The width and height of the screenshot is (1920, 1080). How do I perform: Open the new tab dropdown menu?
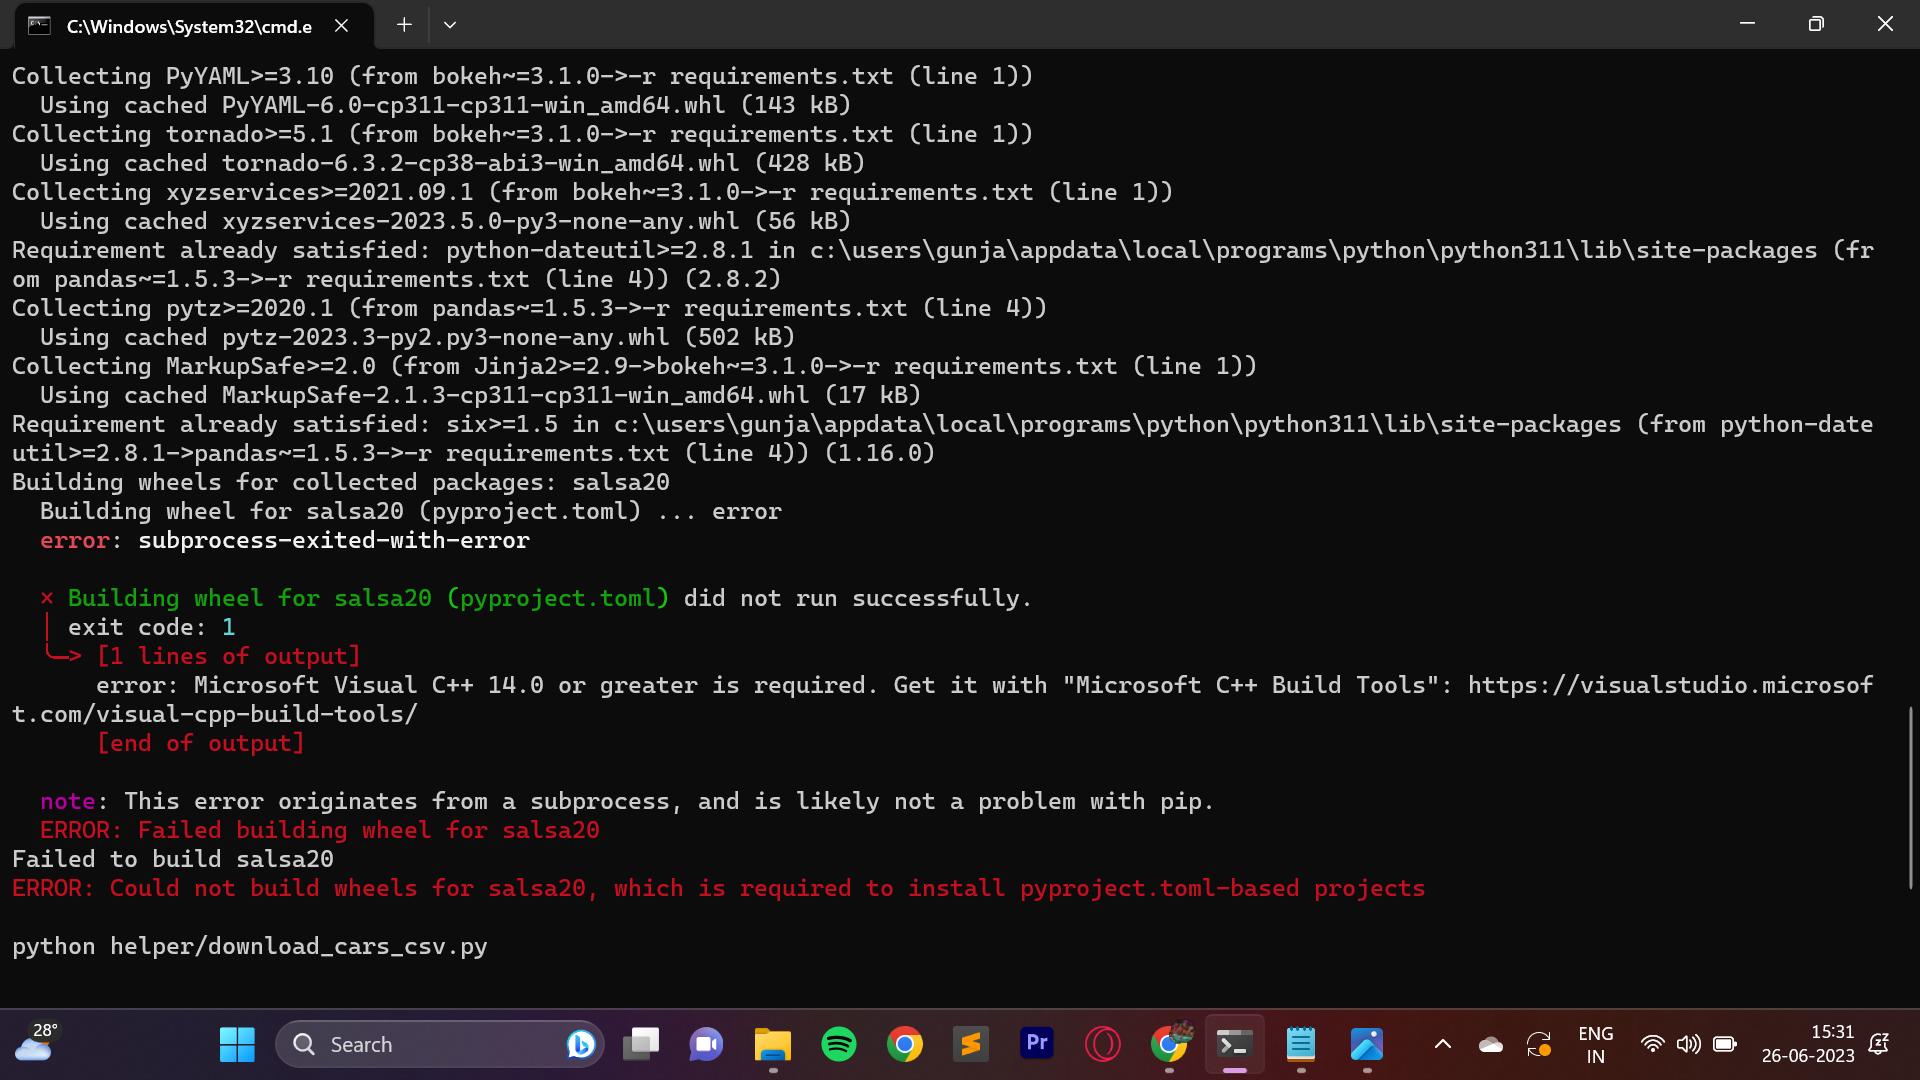pyautogui.click(x=449, y=24)
